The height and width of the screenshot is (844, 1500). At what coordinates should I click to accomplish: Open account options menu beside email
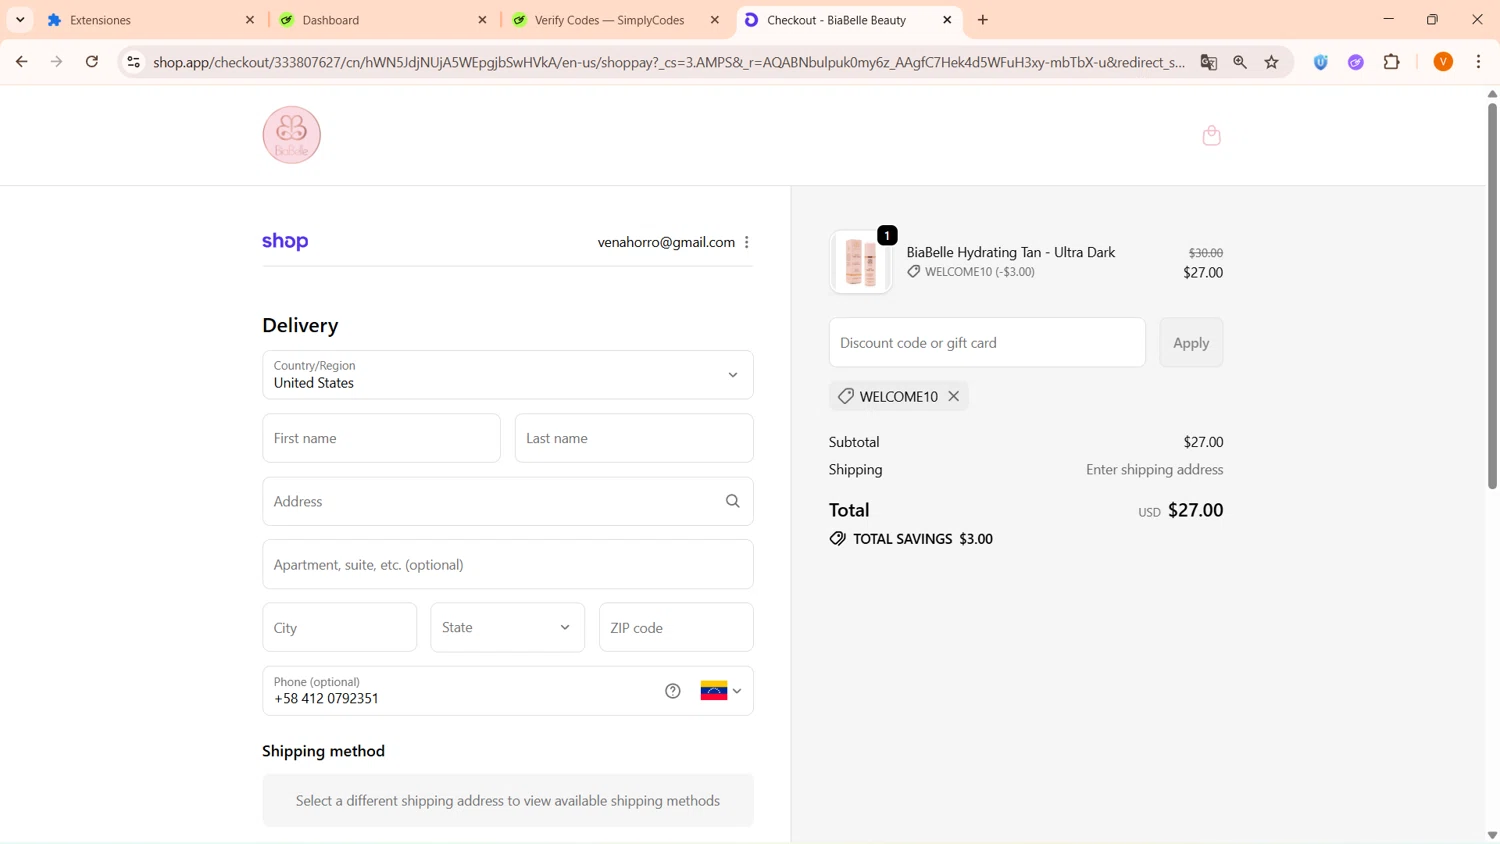pos(747,242)
